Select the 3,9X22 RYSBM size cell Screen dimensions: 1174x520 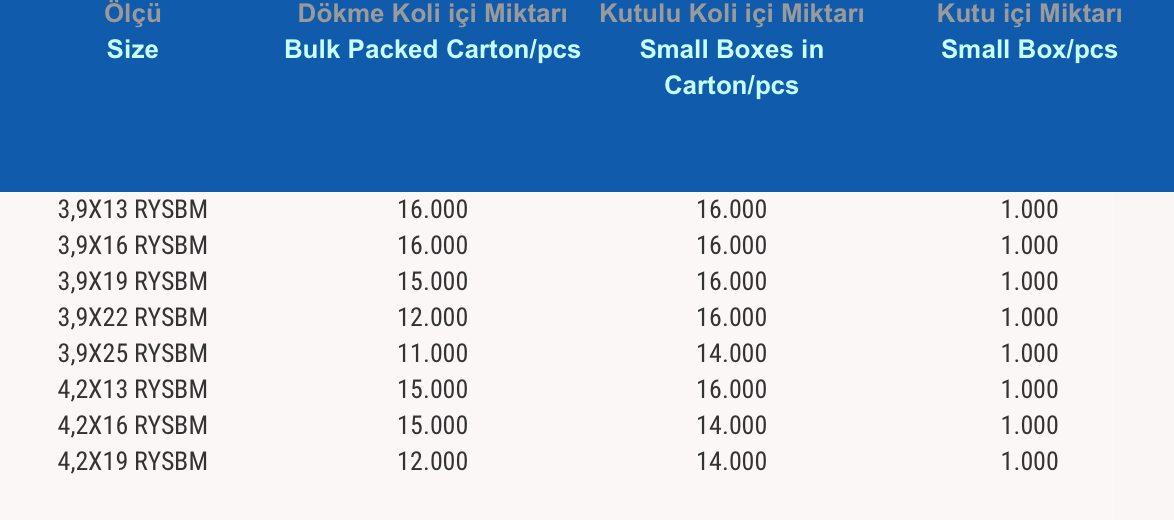(x=132, y=318)
